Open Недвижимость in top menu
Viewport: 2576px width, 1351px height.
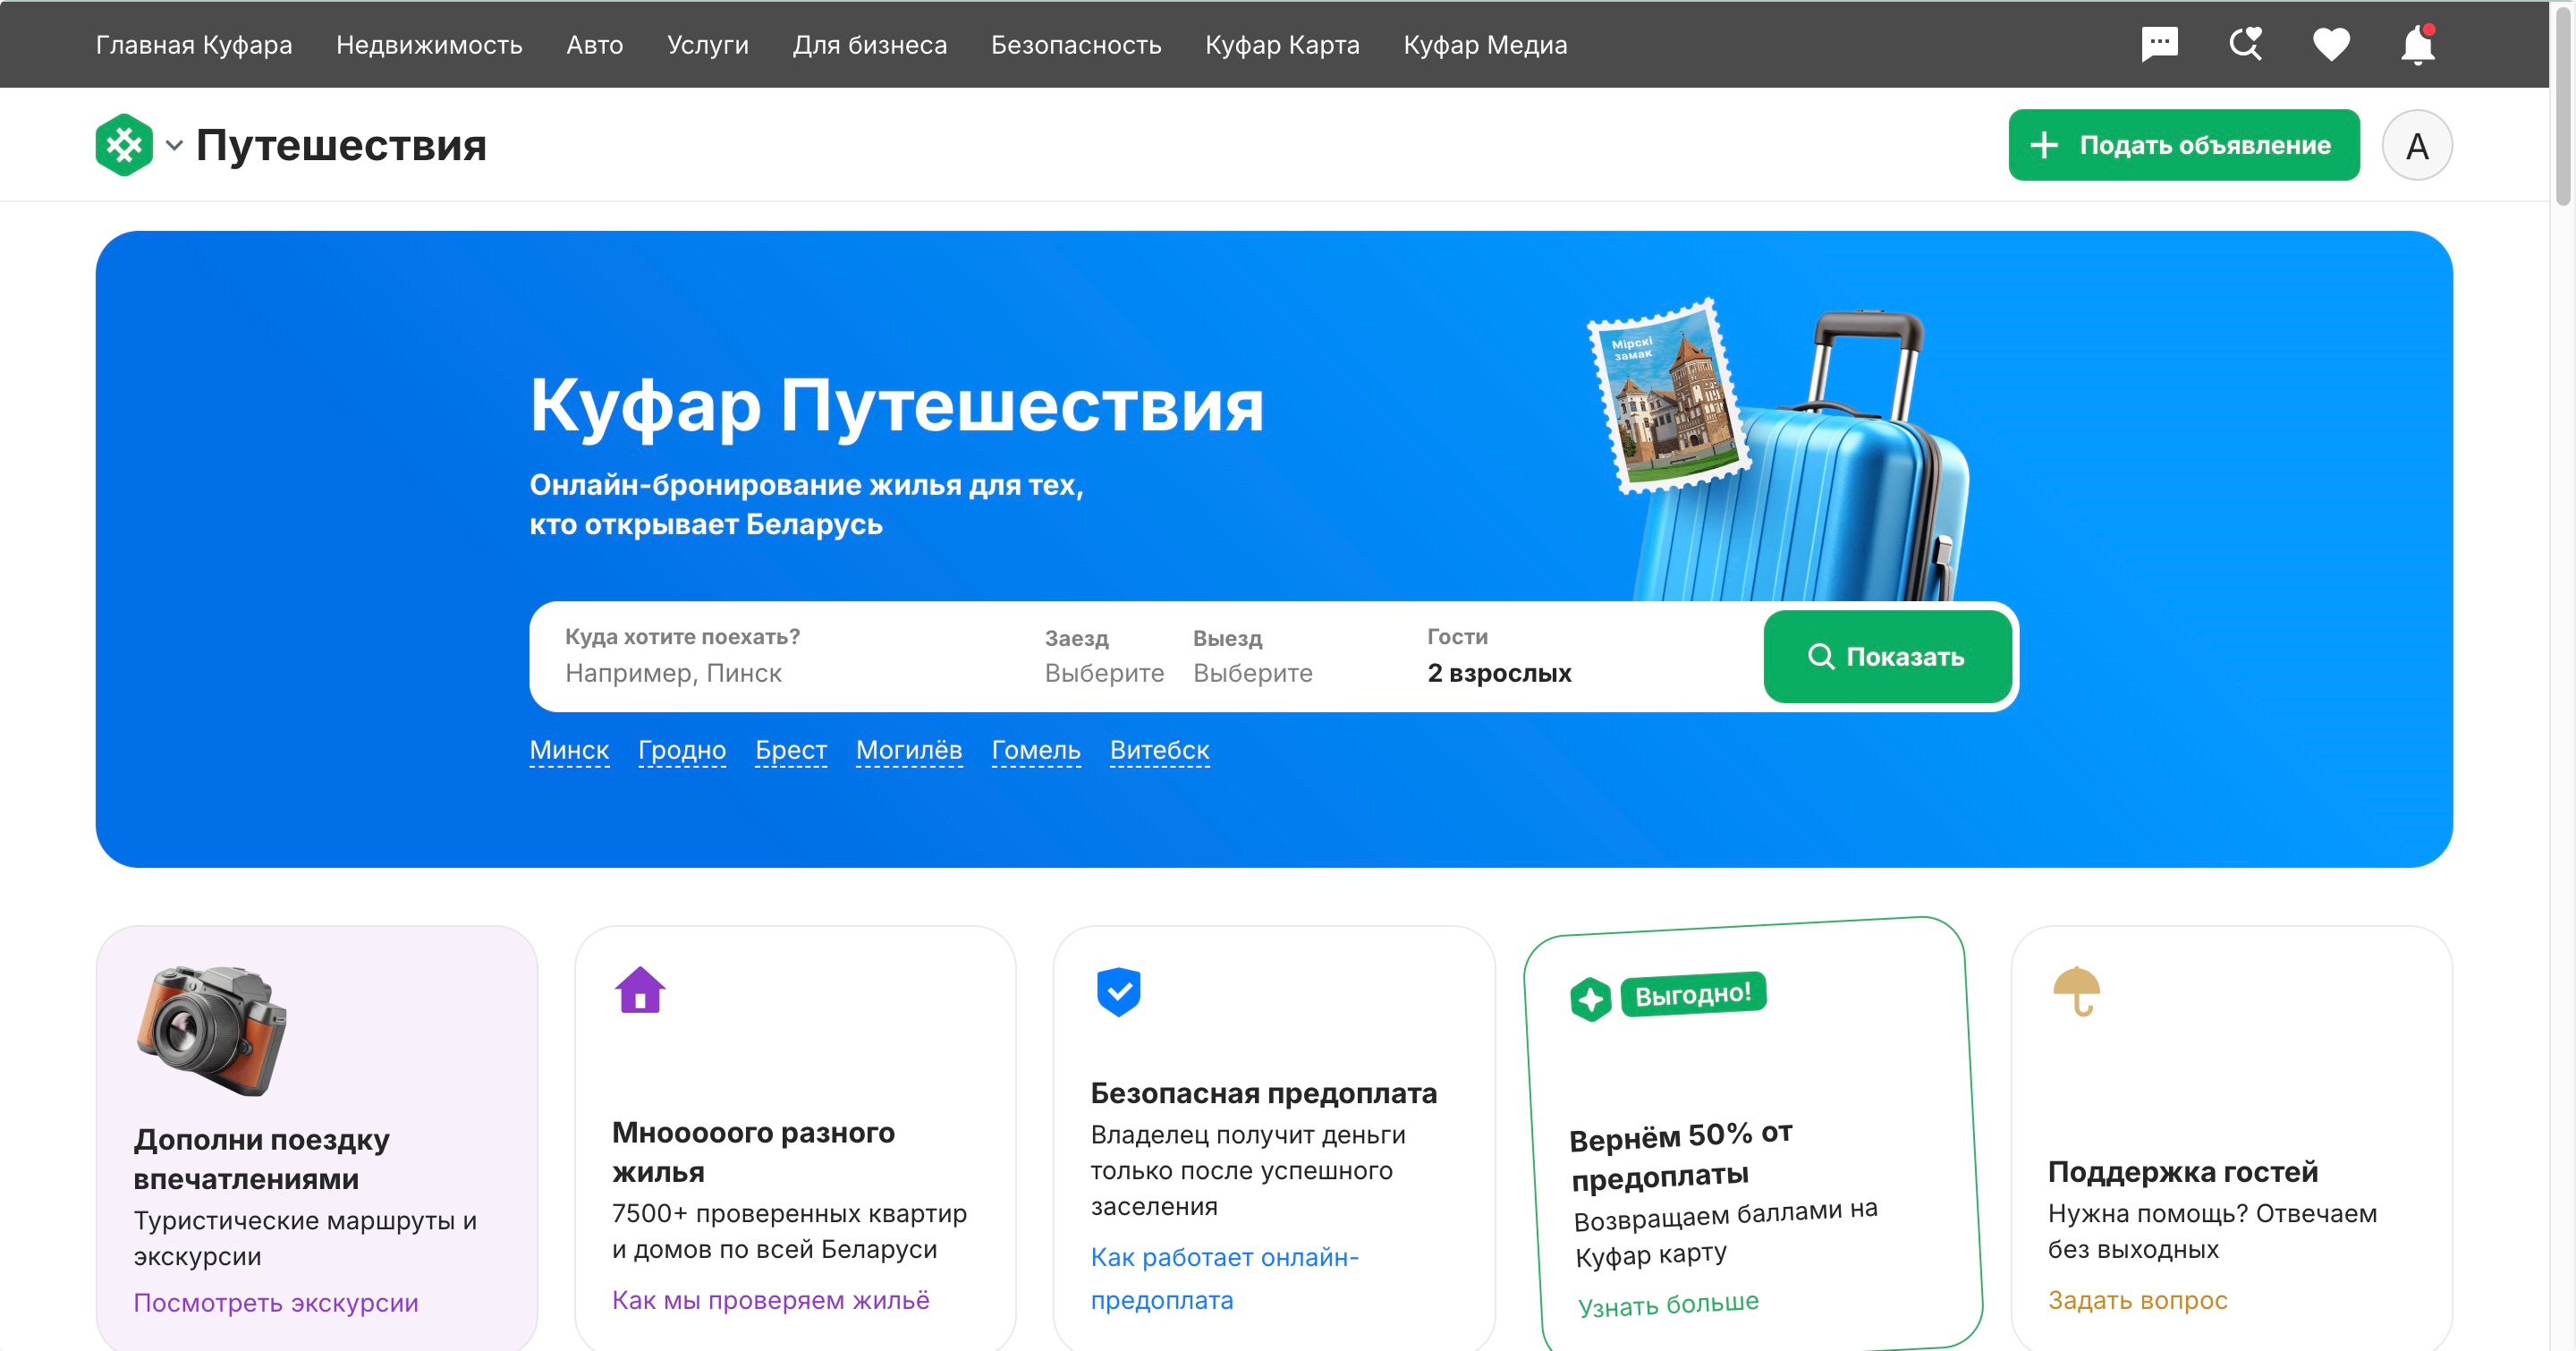click(x=429, y=45)
